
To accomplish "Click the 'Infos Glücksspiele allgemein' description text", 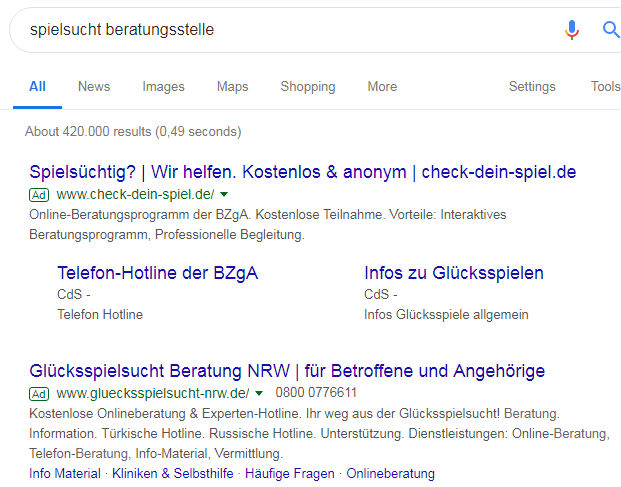I will click(446, 314).
